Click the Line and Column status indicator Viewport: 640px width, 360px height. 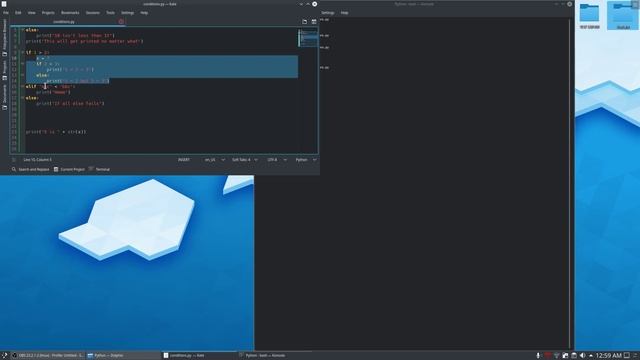coord(38,160)
